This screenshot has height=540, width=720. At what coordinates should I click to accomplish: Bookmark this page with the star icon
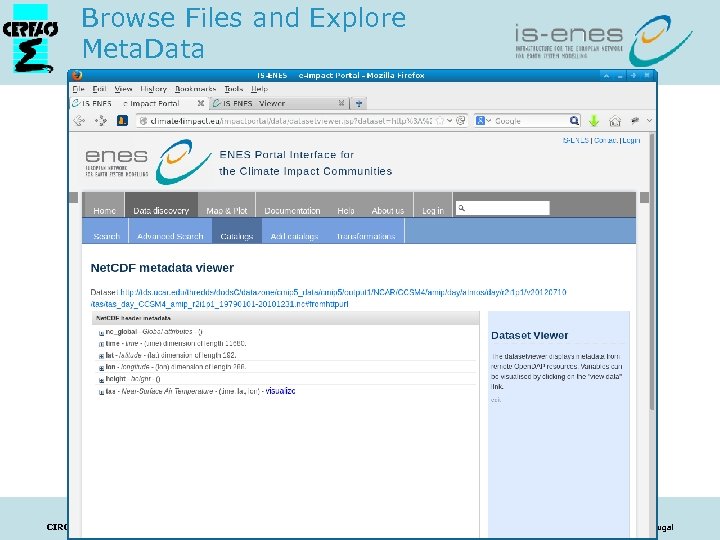[x=439, y=121]
